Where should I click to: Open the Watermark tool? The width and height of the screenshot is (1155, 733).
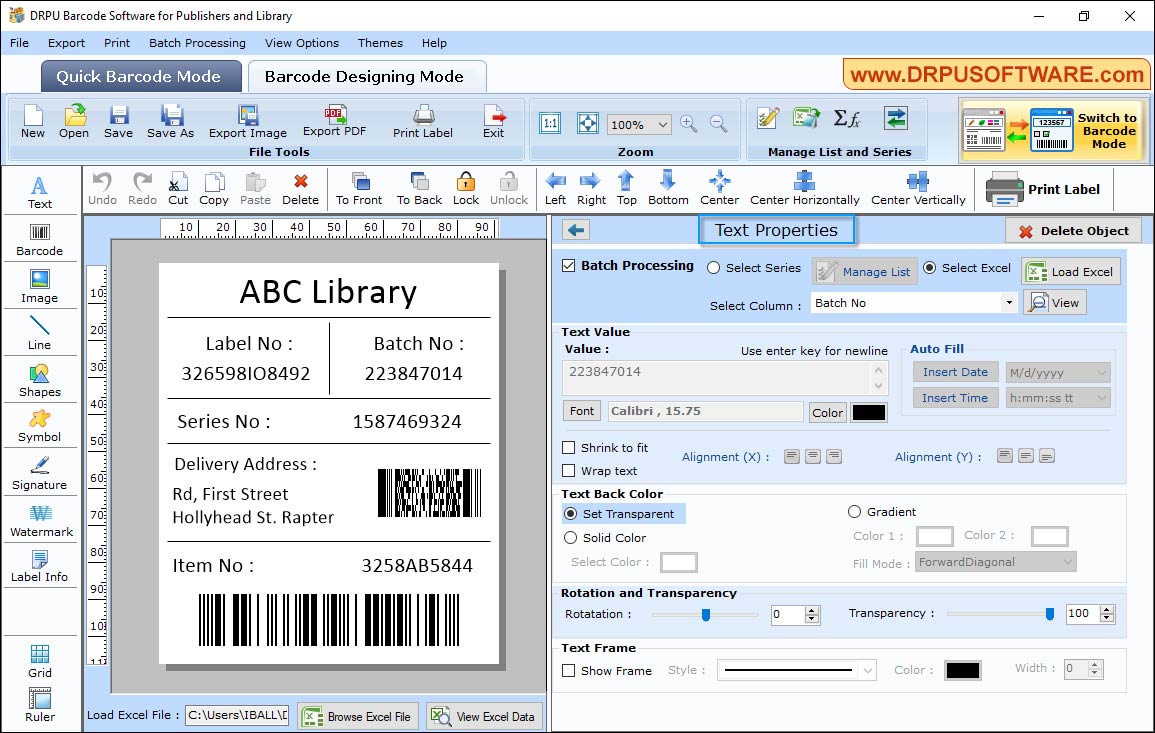[40, 520]
